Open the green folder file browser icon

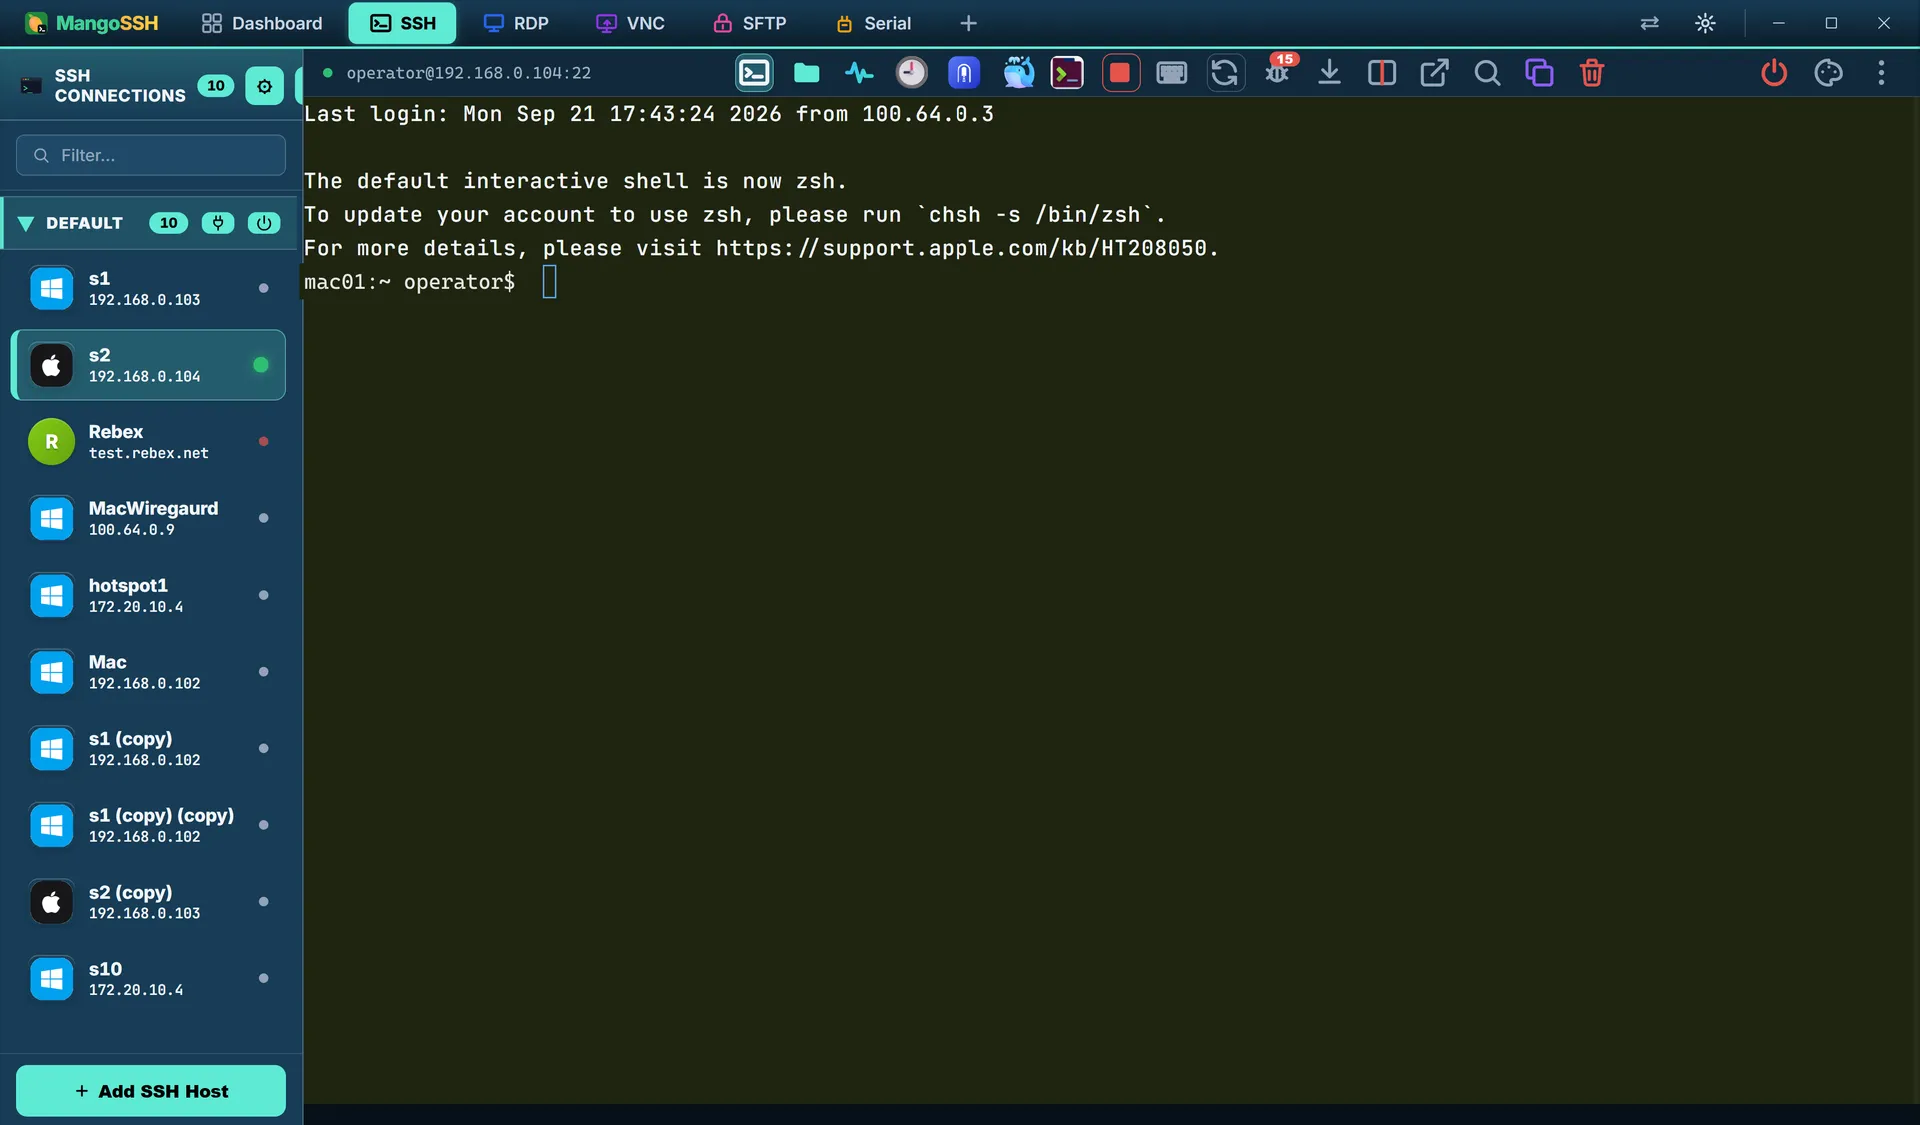point(806,73)
